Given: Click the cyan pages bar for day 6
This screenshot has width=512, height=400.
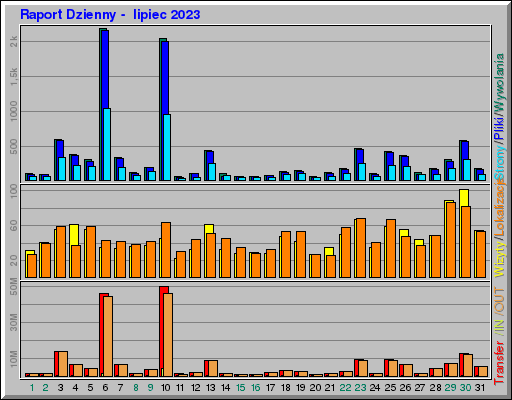Looking at the screenshot, I should tap(107, 144).
